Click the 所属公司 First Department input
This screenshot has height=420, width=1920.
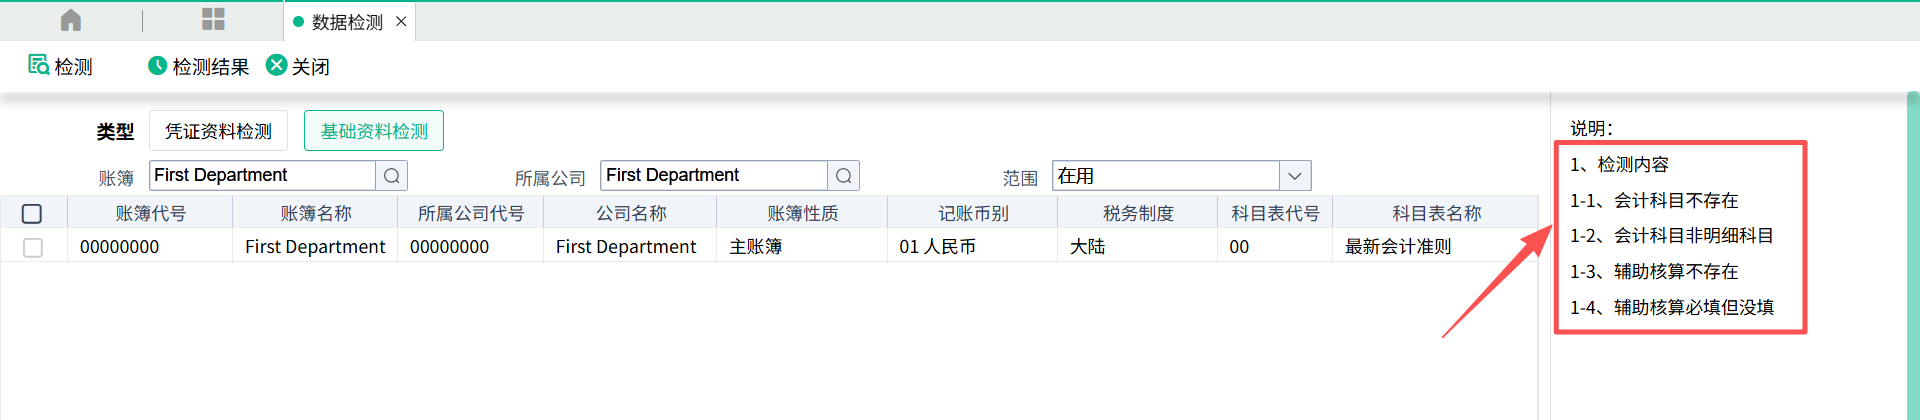[714, 176]
